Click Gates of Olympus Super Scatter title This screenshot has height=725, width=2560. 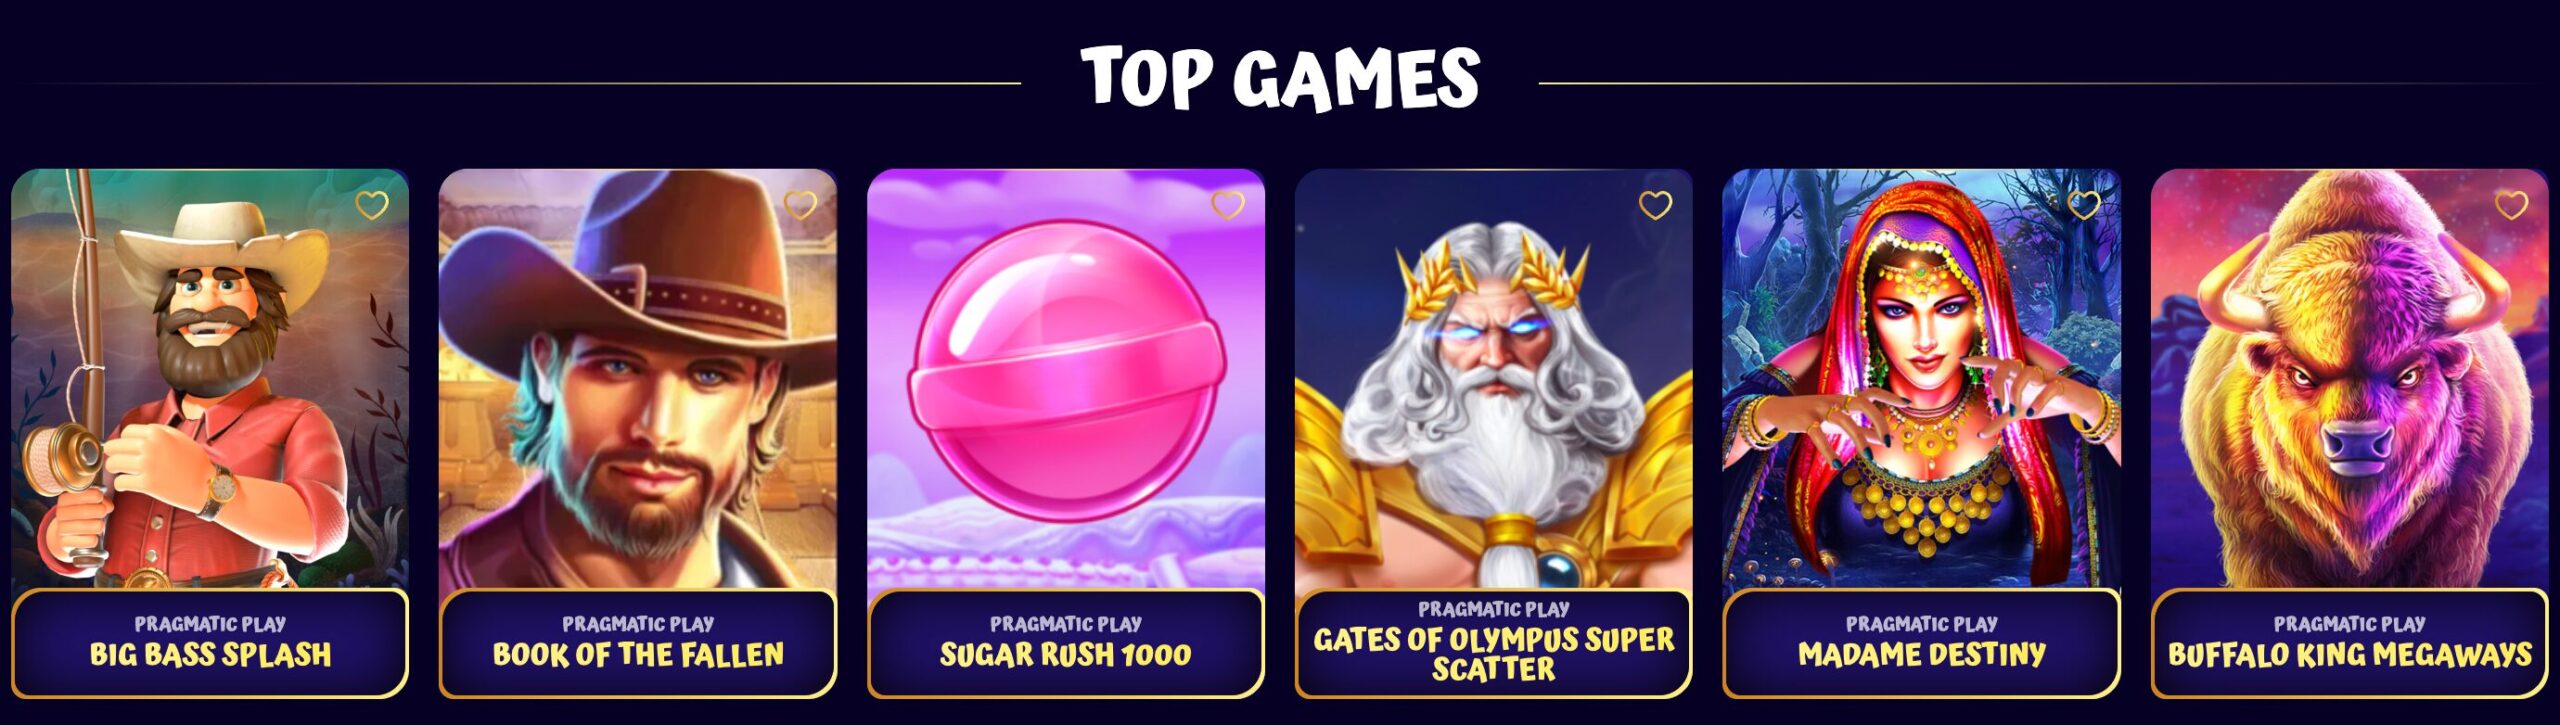[x=1494, y=654]
